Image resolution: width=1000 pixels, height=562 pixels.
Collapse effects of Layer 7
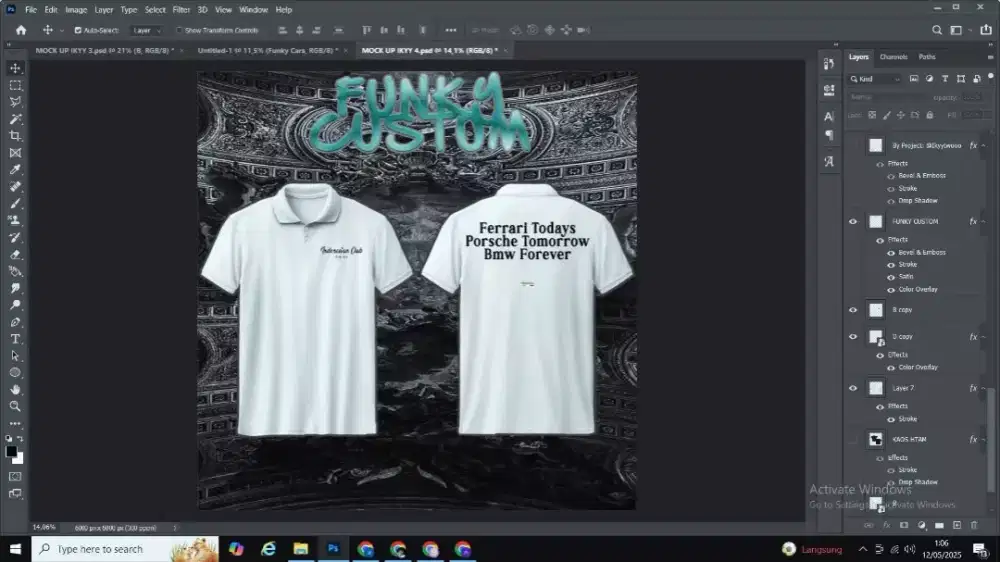(983, 388)
